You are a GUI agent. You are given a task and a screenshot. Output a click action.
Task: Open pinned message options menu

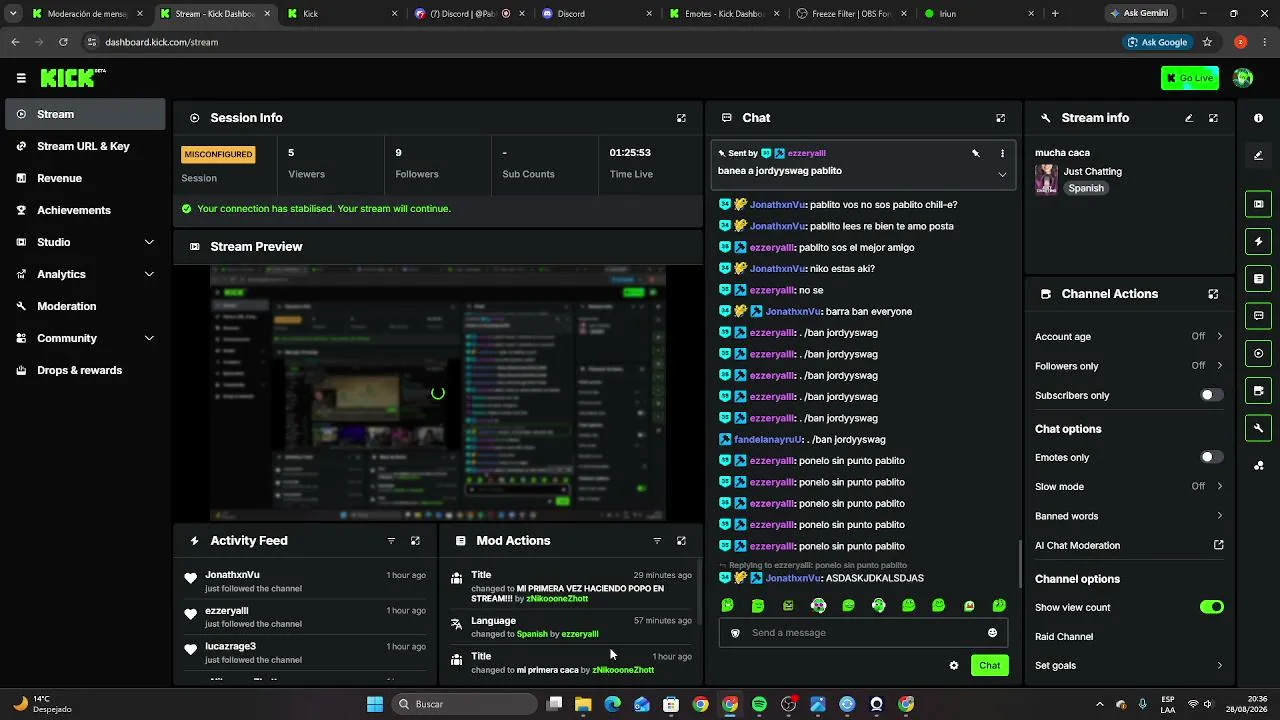pos(1002,153)
